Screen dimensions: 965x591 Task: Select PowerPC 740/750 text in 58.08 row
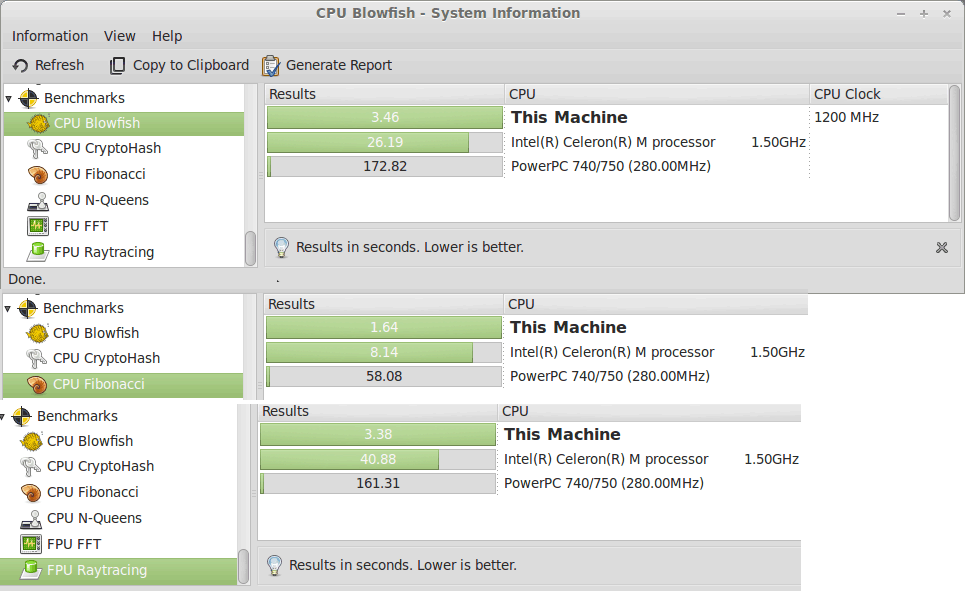coord(609,376)
